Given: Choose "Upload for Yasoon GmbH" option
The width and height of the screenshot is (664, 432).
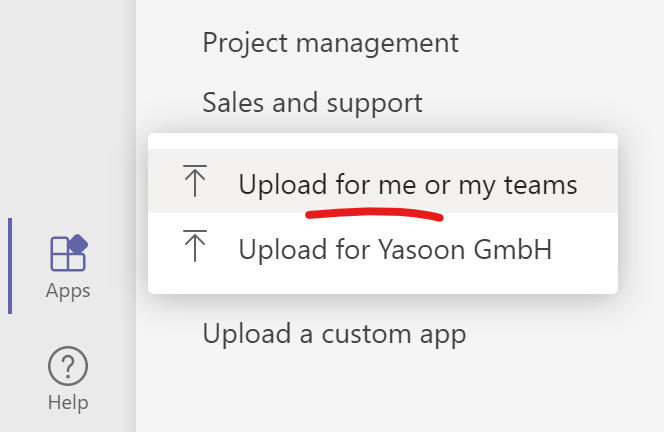Looking at the screenshot, I should coord(395,248).
